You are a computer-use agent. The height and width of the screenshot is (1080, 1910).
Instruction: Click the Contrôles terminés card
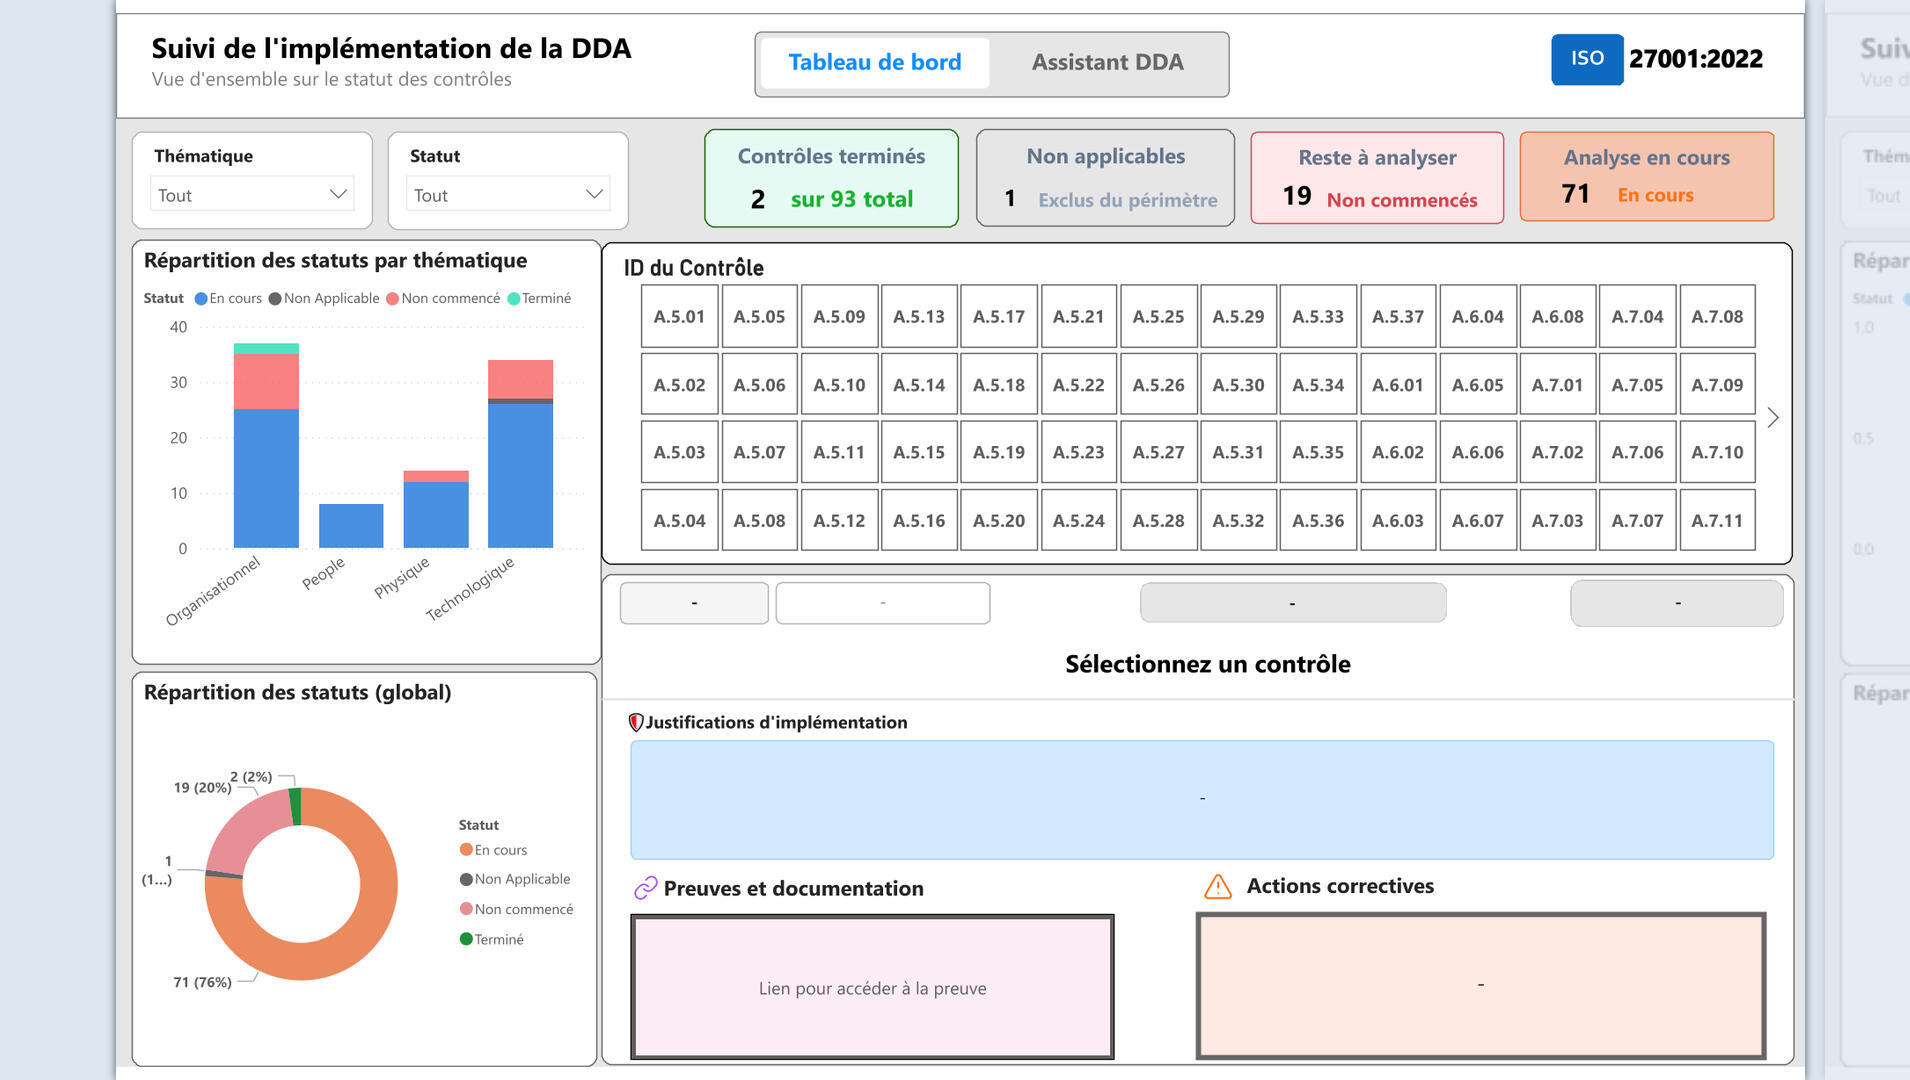(x=831, y=178)
